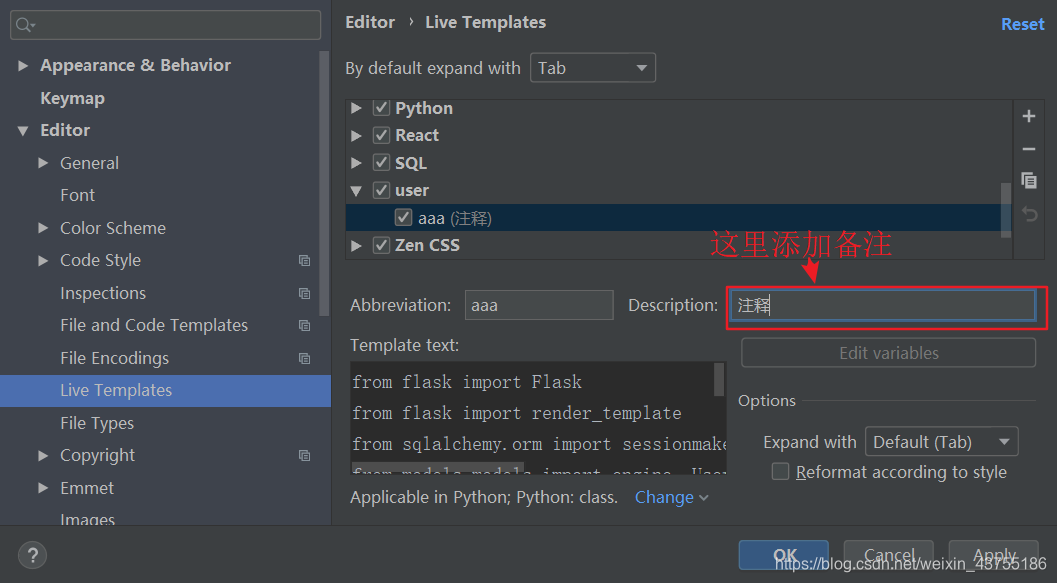1057x583 pixels.
Task: Click the Editor breadcrumb
Action: click(370, 22)
